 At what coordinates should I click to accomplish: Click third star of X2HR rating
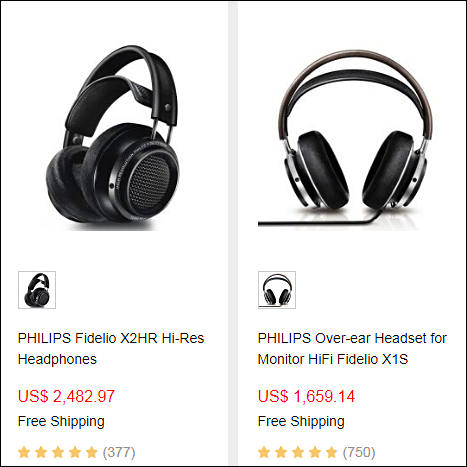tap(58, 452)
